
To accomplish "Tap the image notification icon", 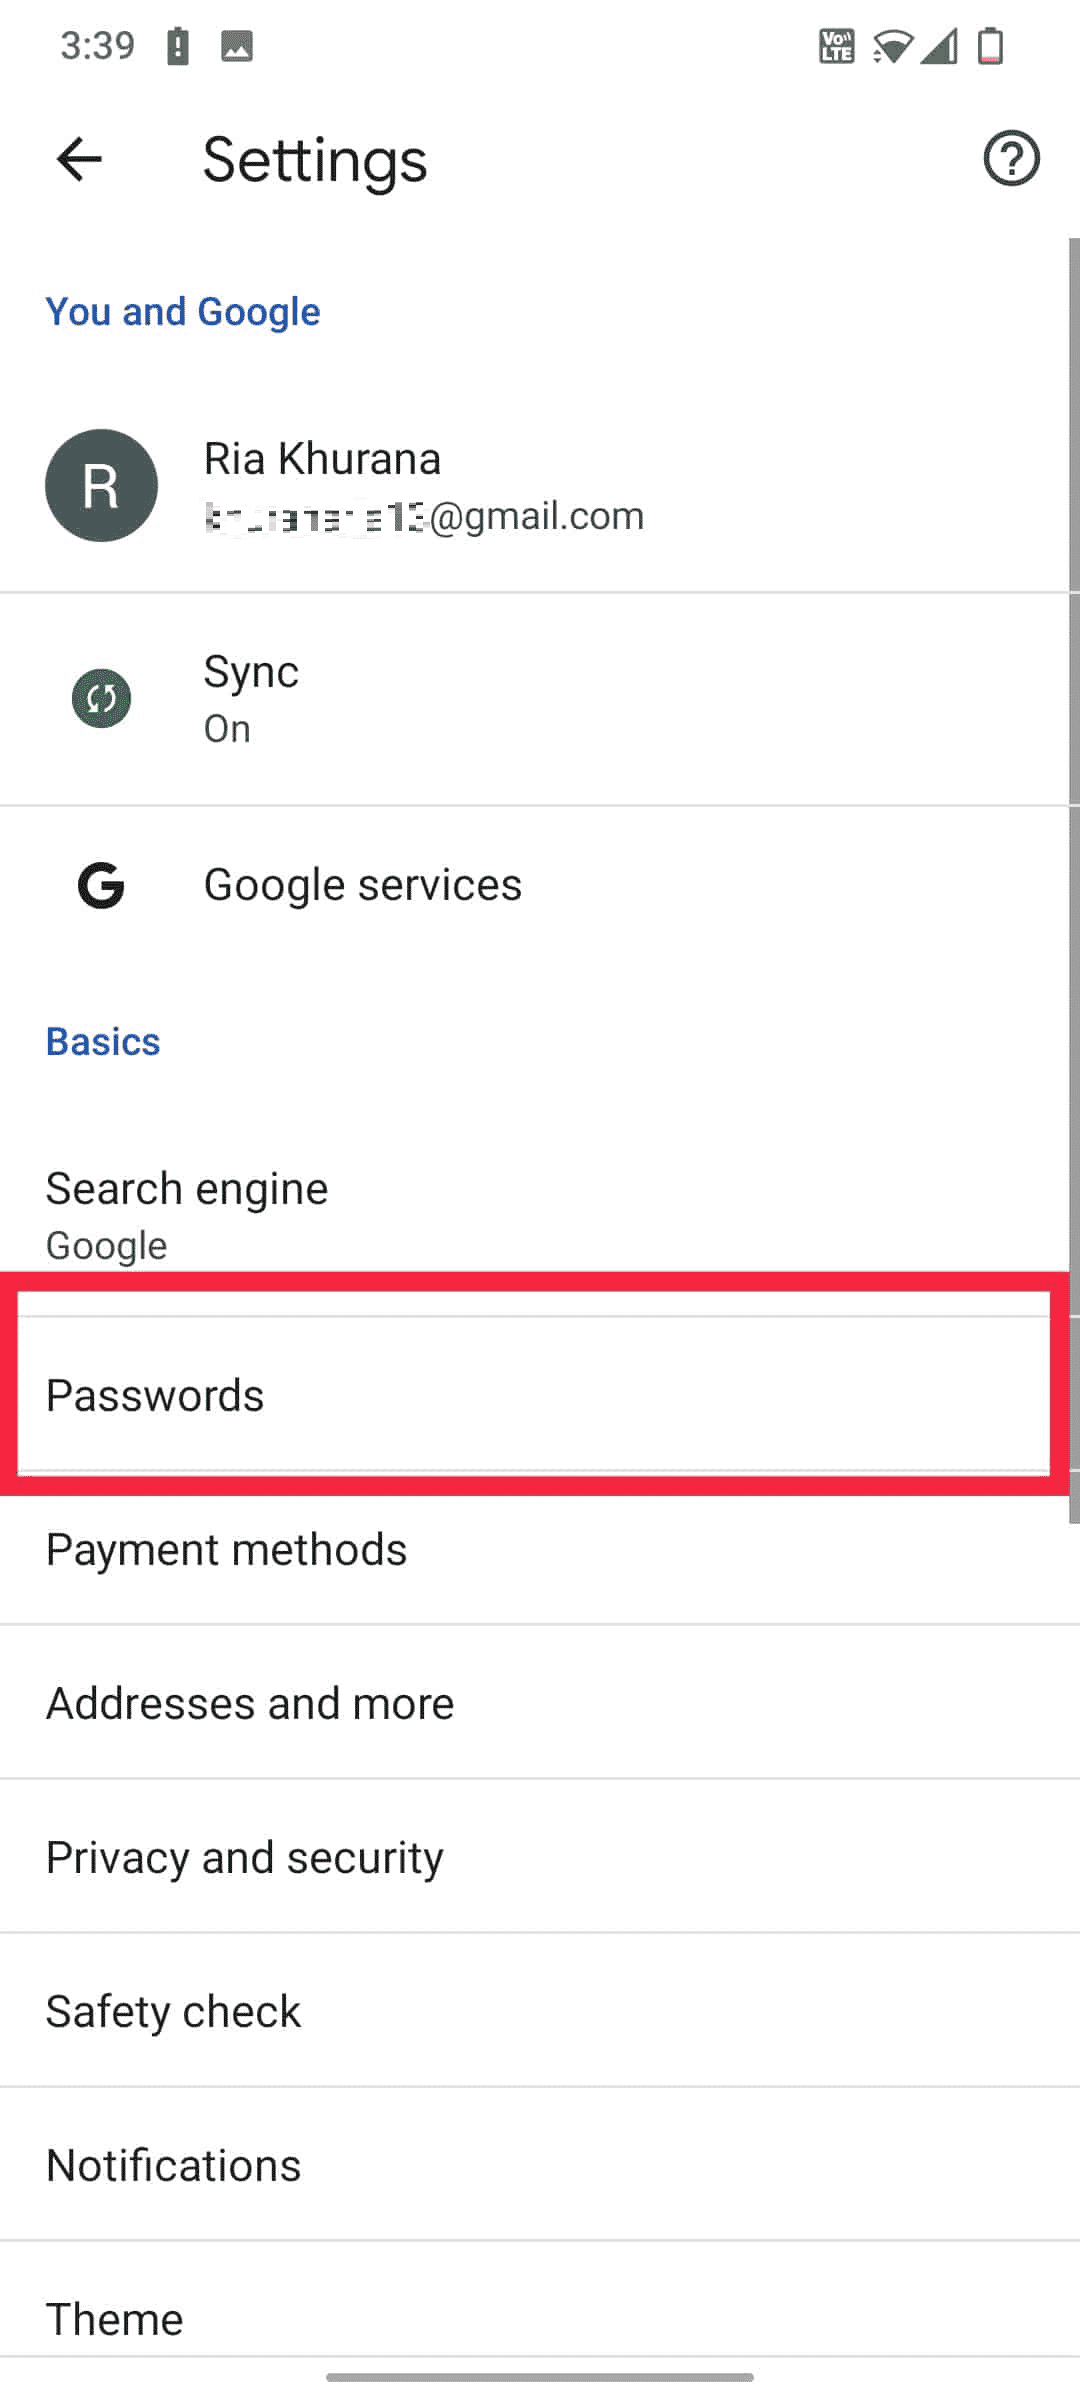I will point(236,46).
